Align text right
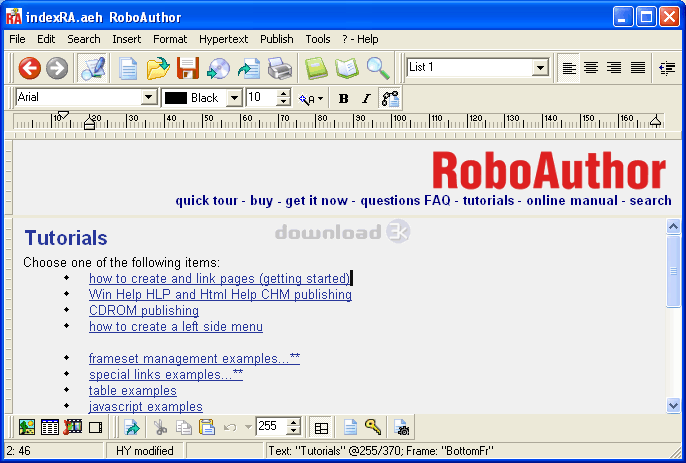 point(614,68)
